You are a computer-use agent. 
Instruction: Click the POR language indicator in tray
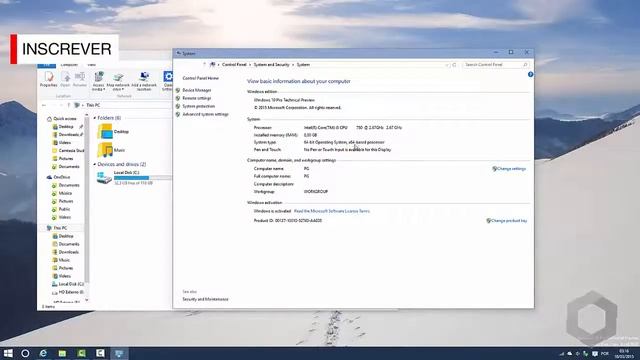(604, 353)
